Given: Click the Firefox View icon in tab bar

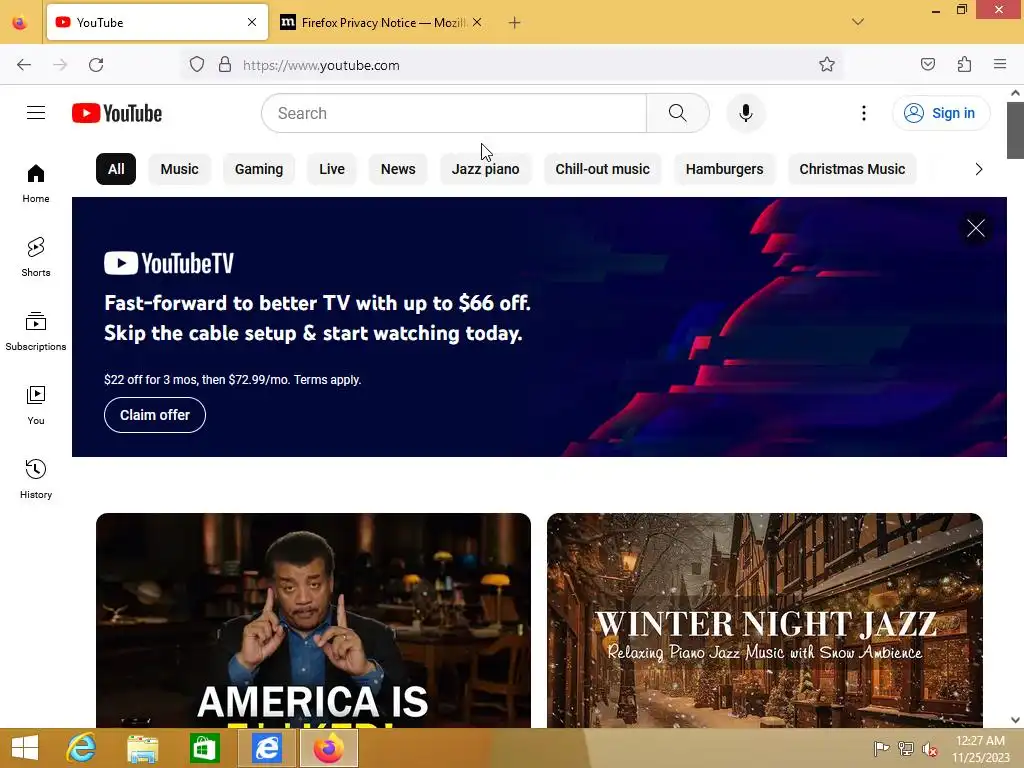Looking at the screenshot, I should [x=20, y=23].
